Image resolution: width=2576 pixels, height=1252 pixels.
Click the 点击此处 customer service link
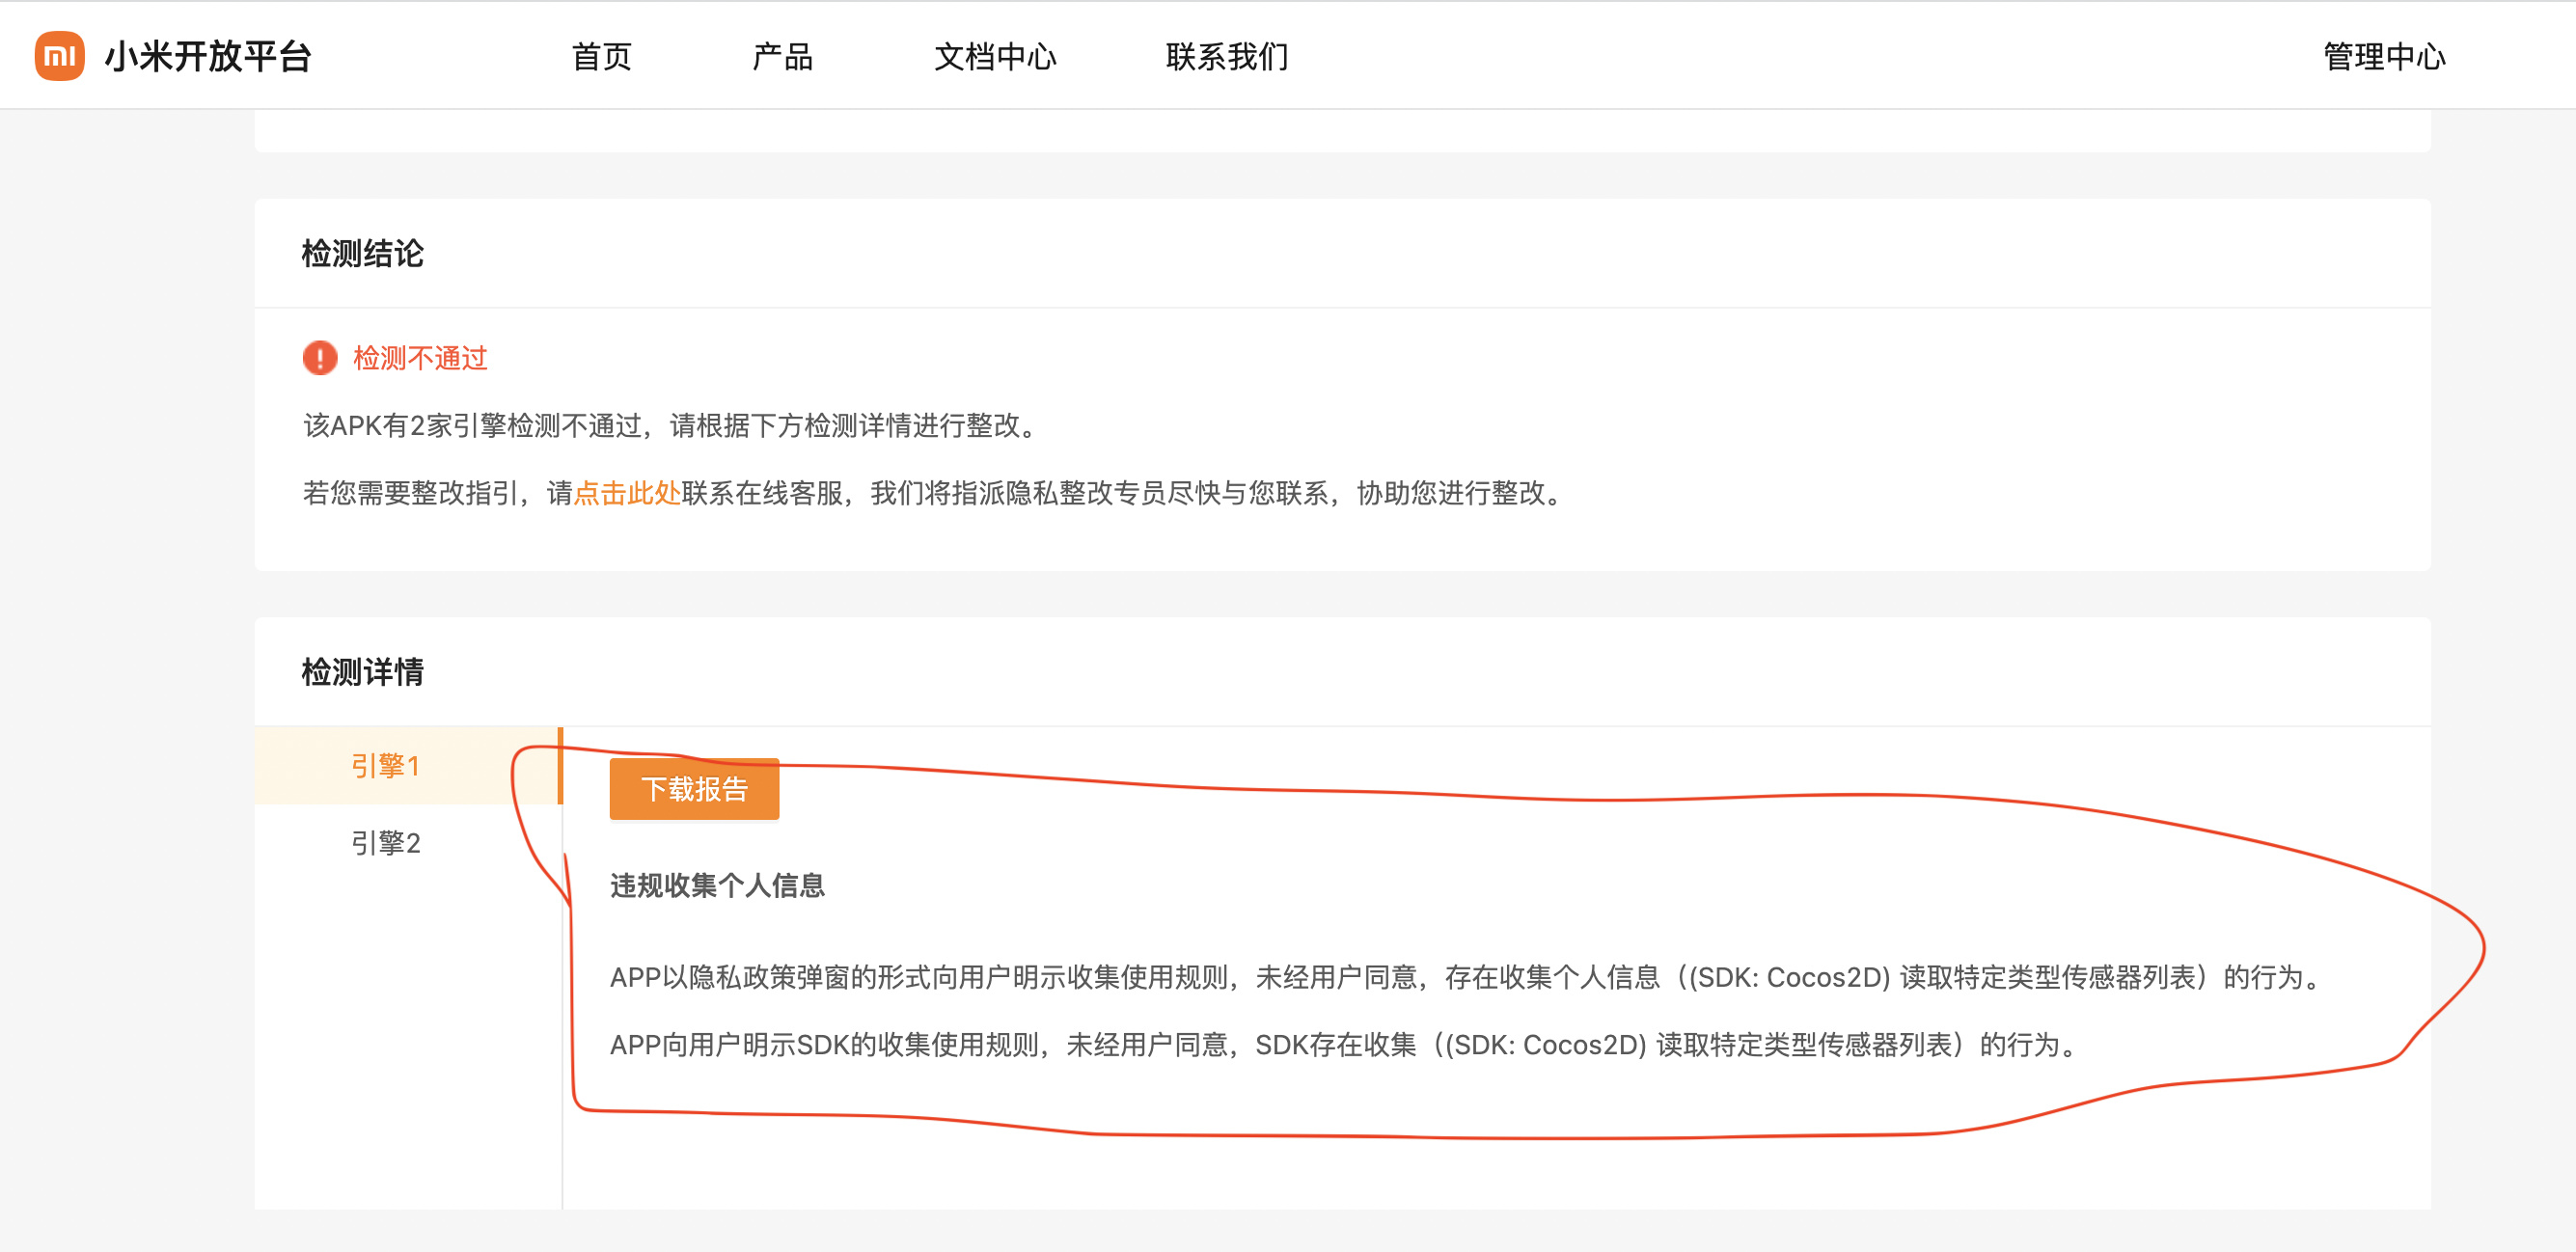[x=627, y=493]
